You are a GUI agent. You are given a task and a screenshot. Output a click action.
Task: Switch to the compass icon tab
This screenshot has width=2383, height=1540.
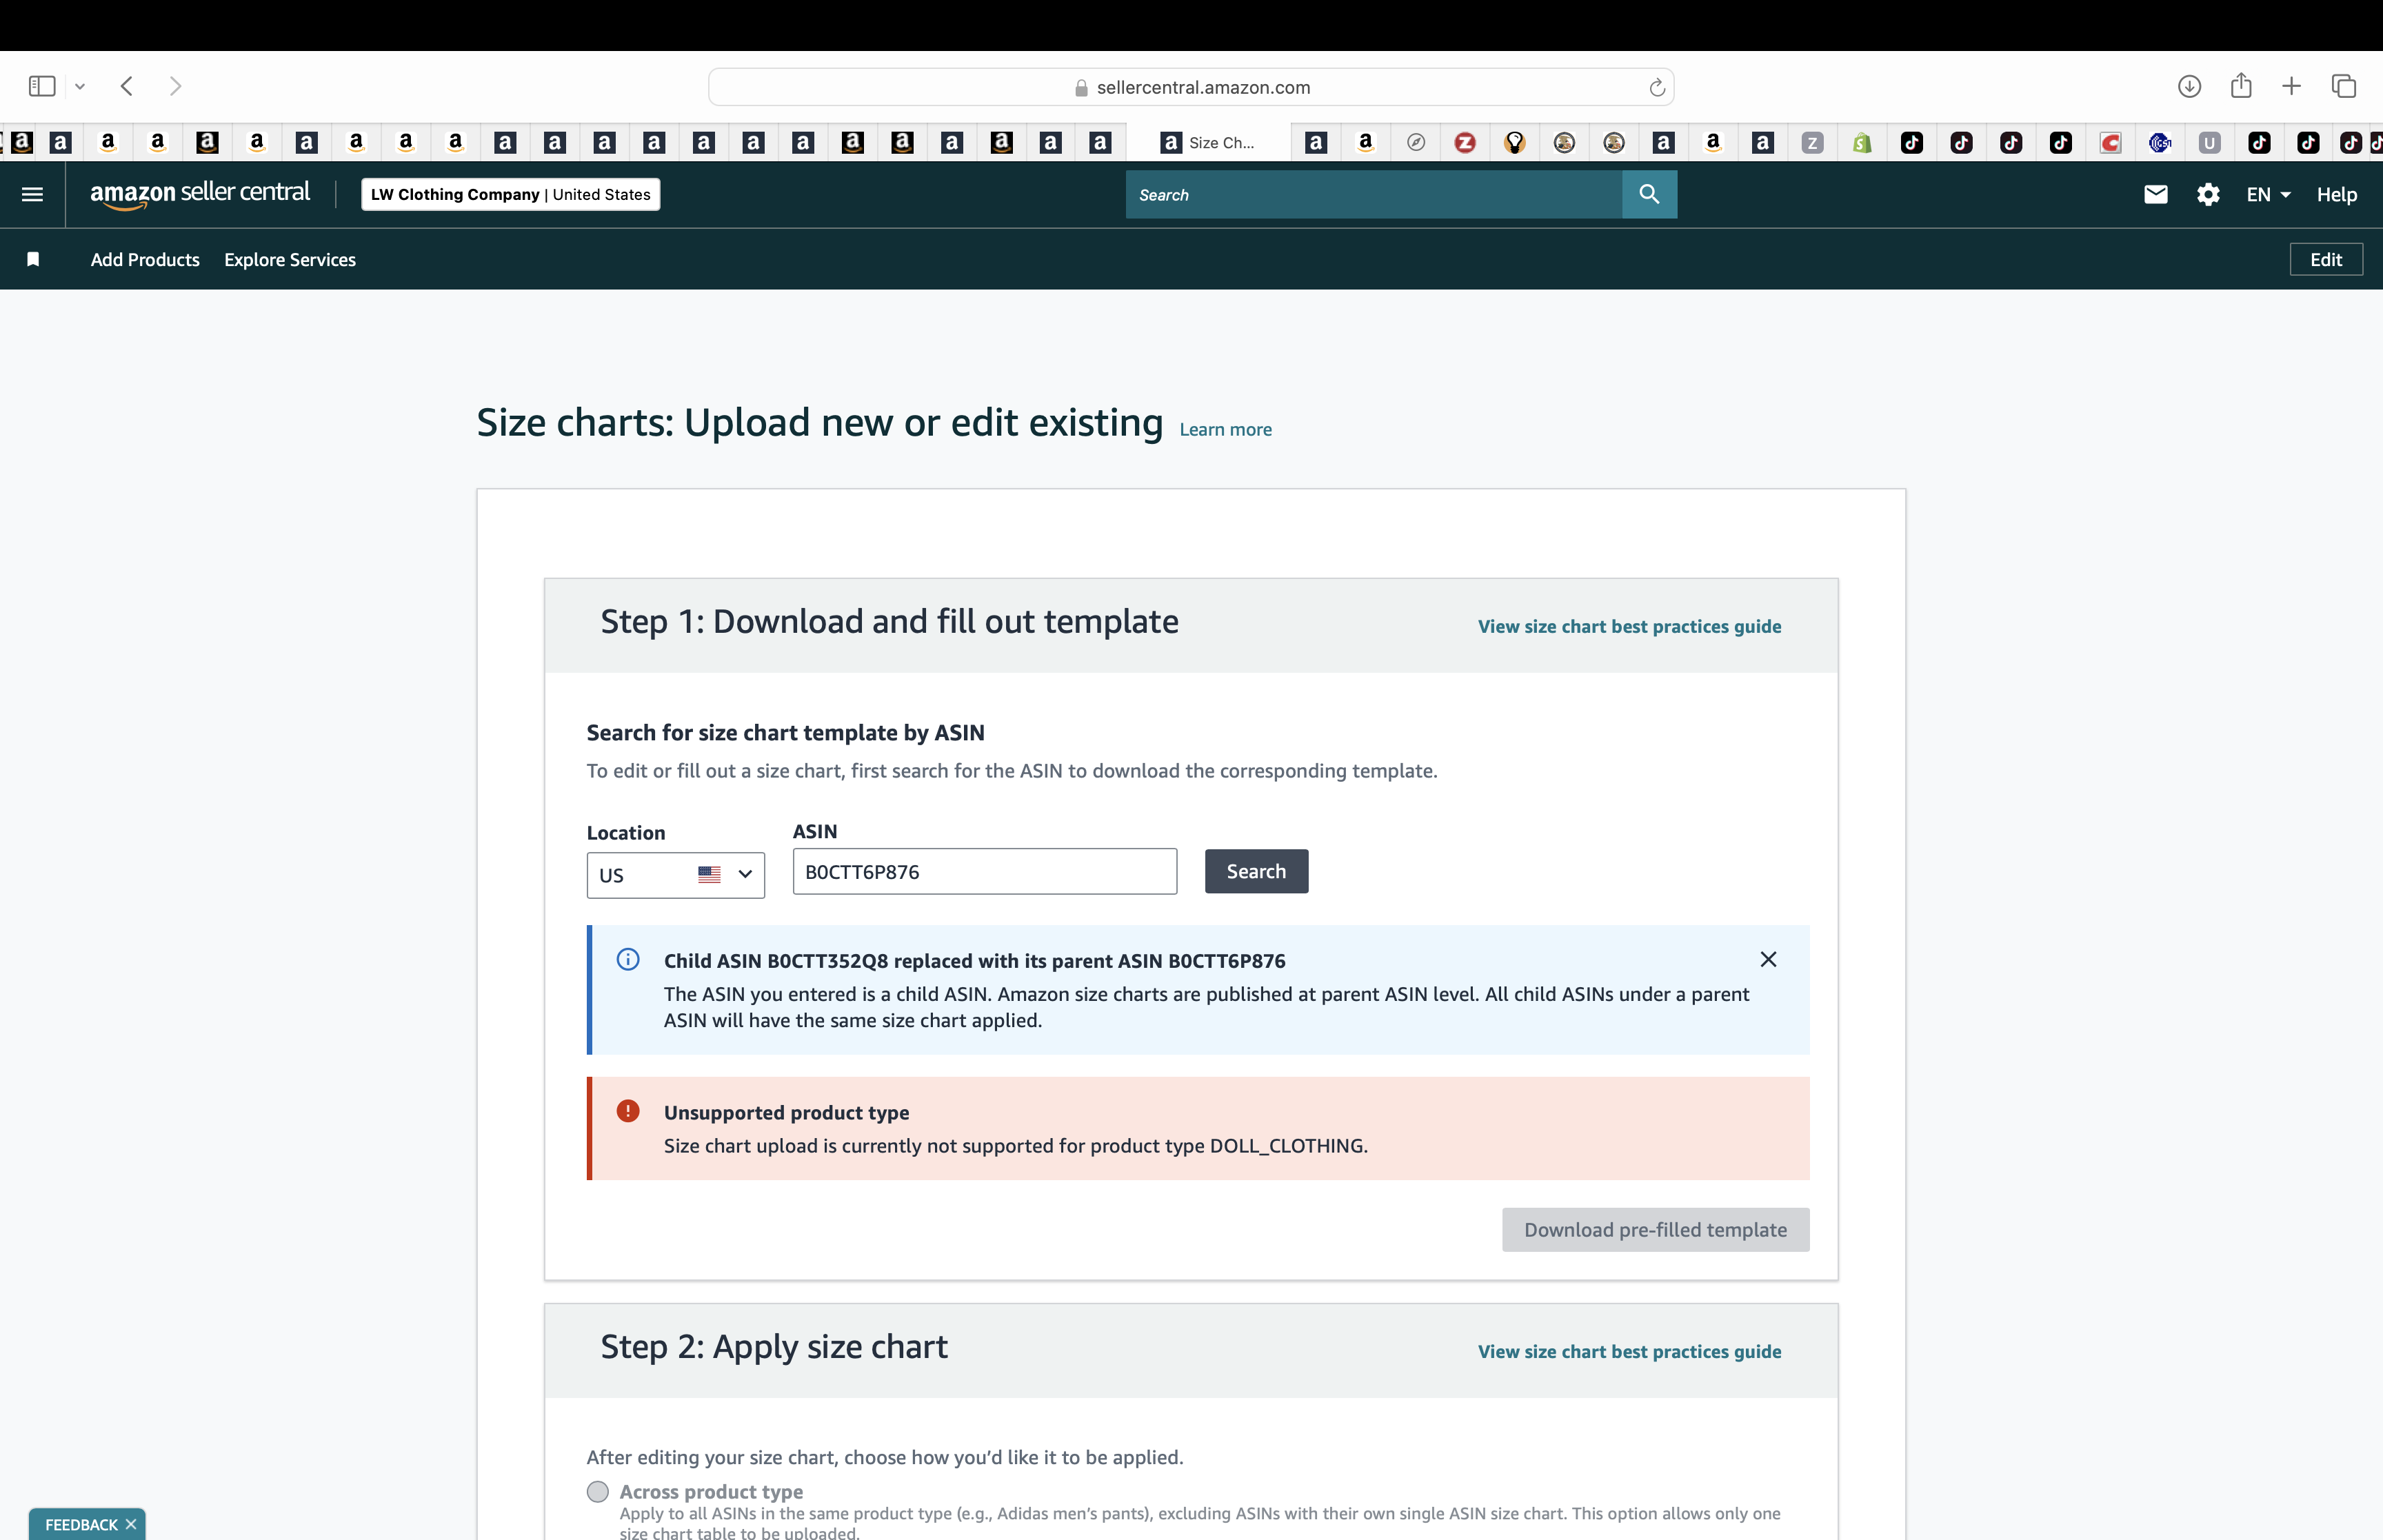(1416, 143)
